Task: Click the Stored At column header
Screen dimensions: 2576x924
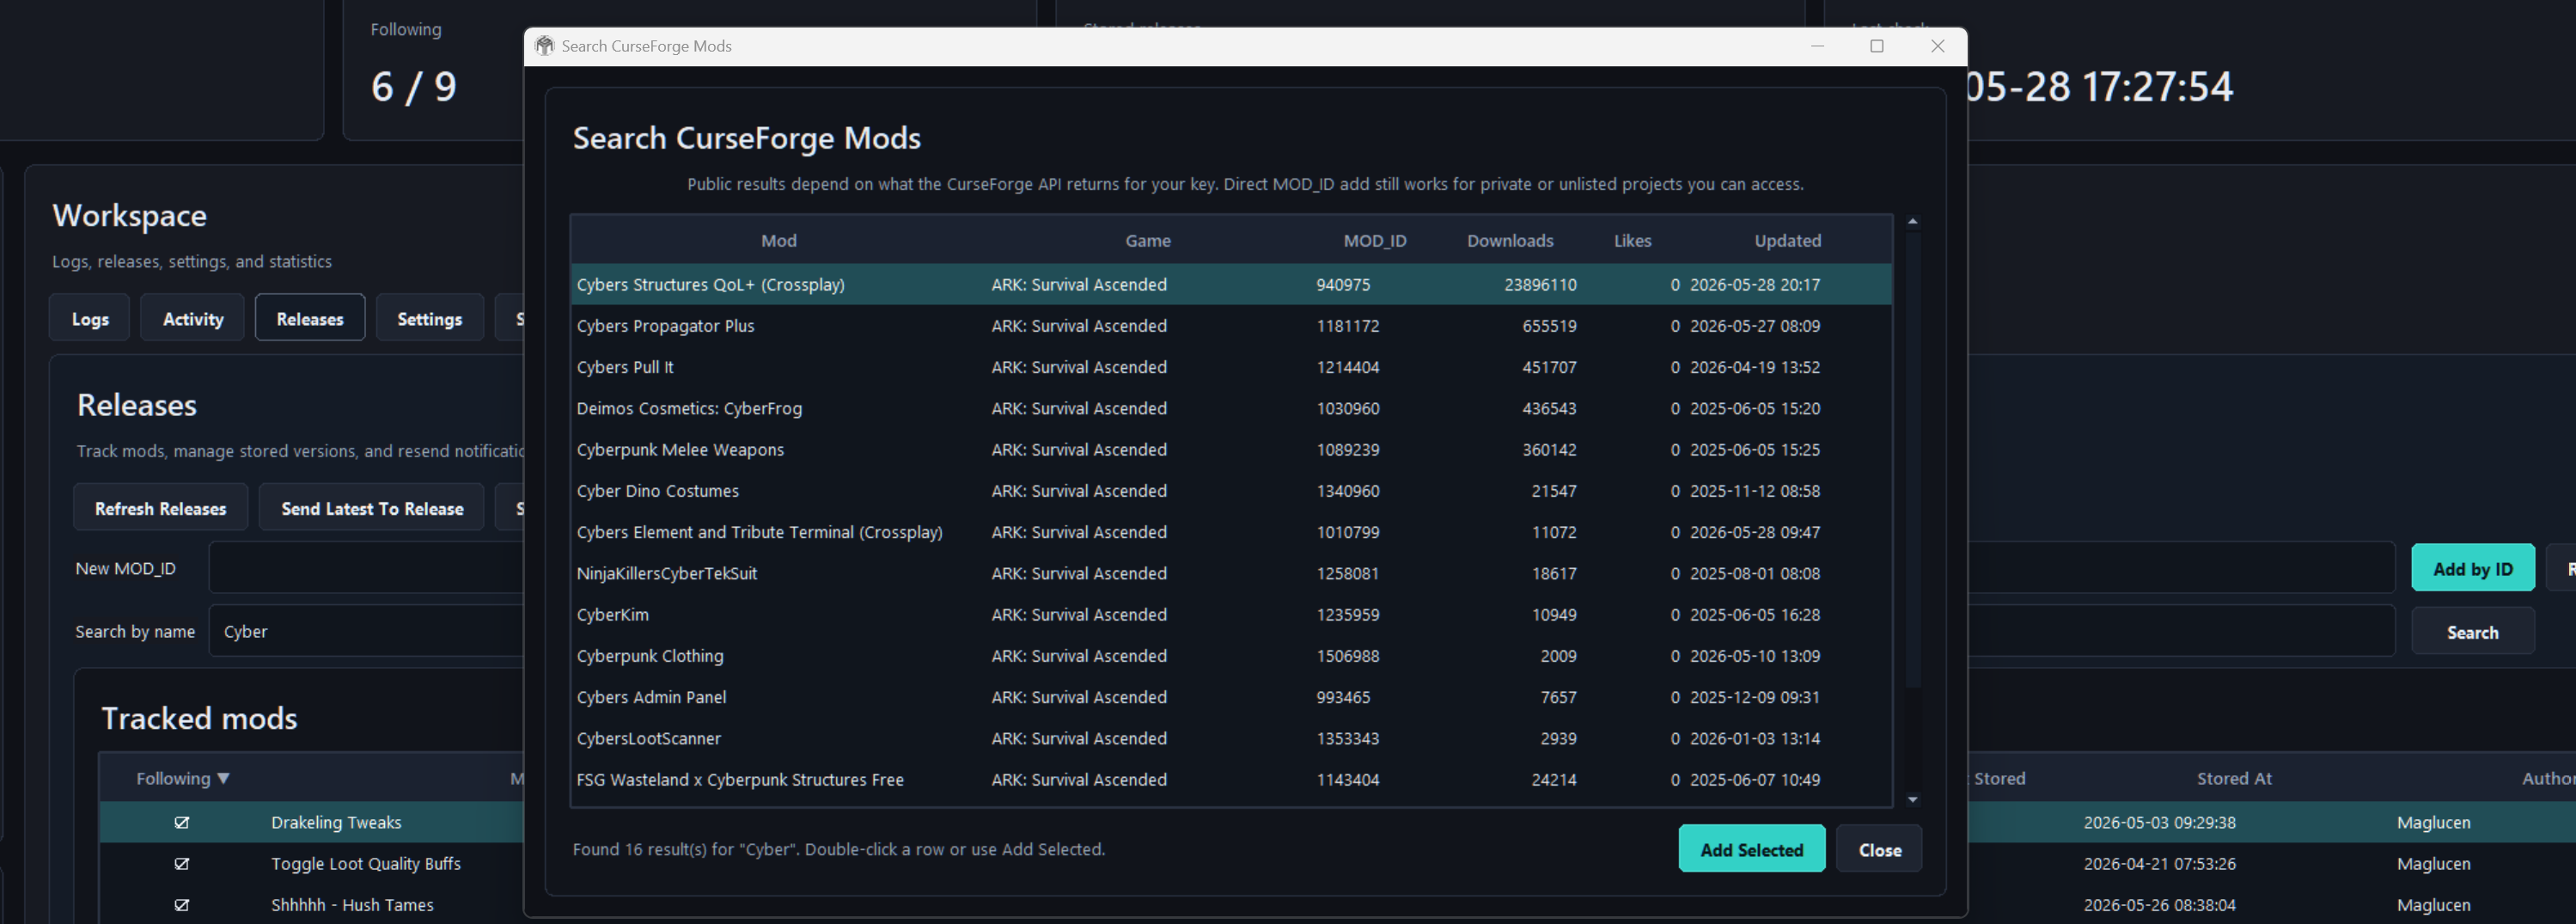Action: [2234, 778]
